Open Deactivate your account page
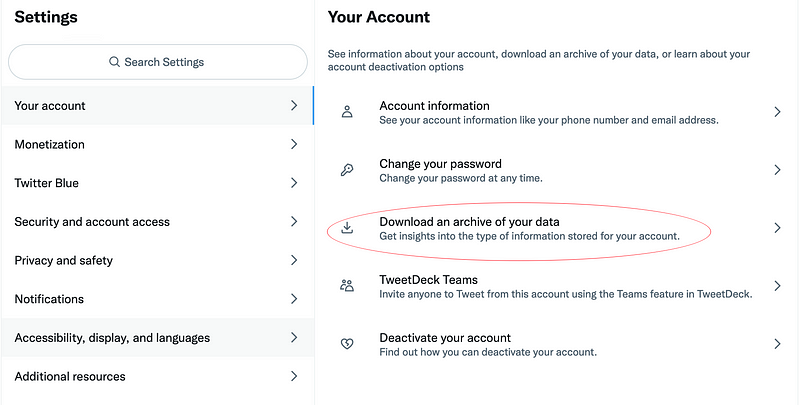The width and height of the screenshot is (800, 405). point(445,338)
